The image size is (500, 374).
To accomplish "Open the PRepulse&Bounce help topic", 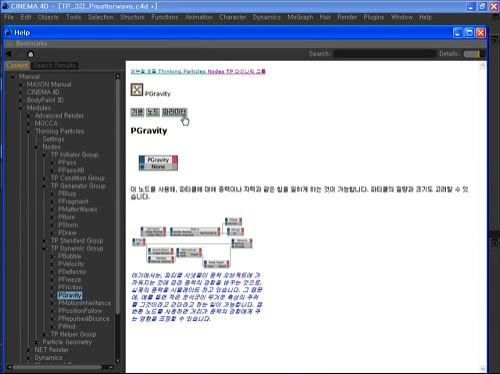I will [x=84, y=318].
